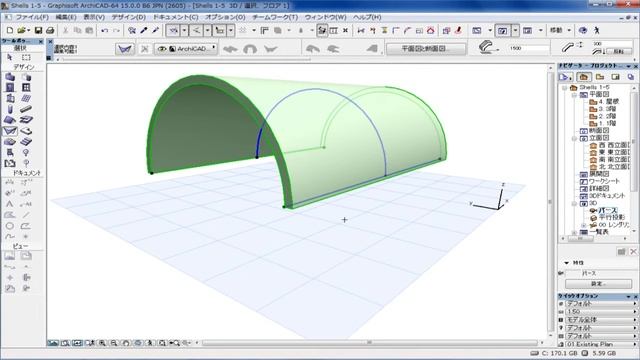
Task: Click the Zoom In icon below 3D view
Action: (102, 343)
